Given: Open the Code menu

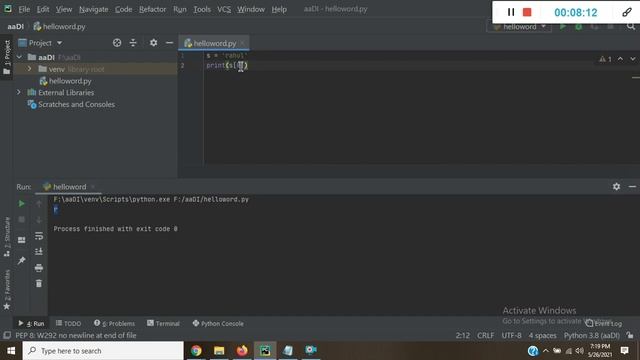Looking at the screenshot, I should pyautogui.click(x=123, y=9).
